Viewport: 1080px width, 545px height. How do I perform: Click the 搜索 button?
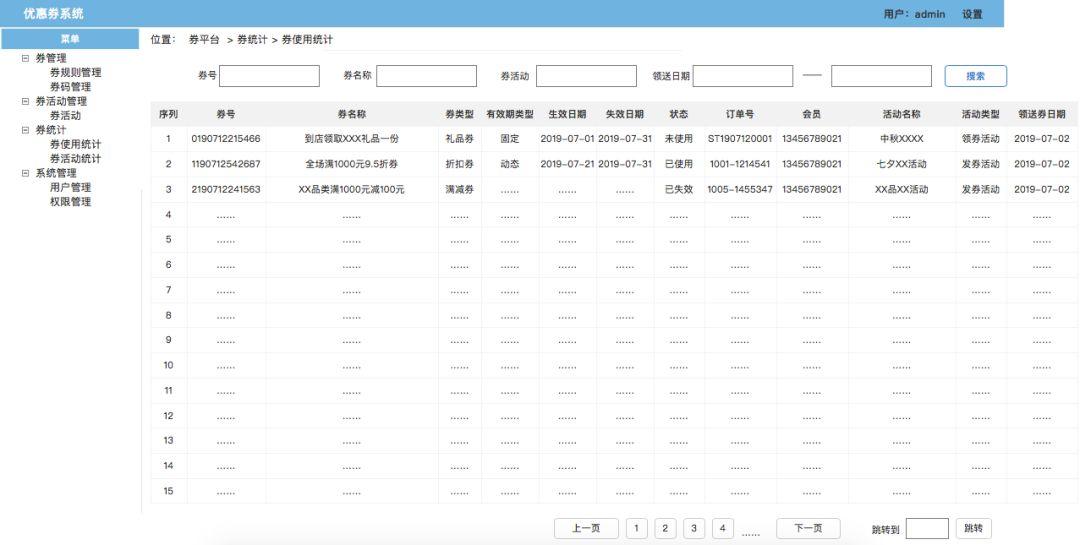(x=975, y=76)
